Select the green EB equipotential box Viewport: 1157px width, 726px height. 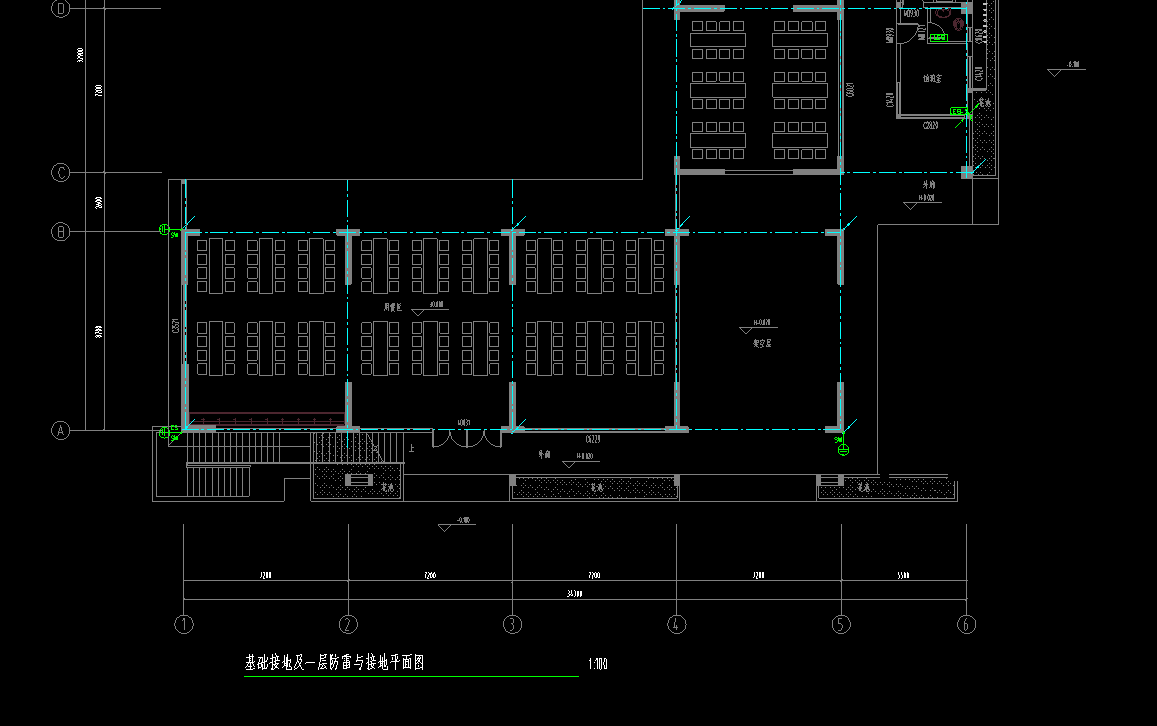[956, 112]
